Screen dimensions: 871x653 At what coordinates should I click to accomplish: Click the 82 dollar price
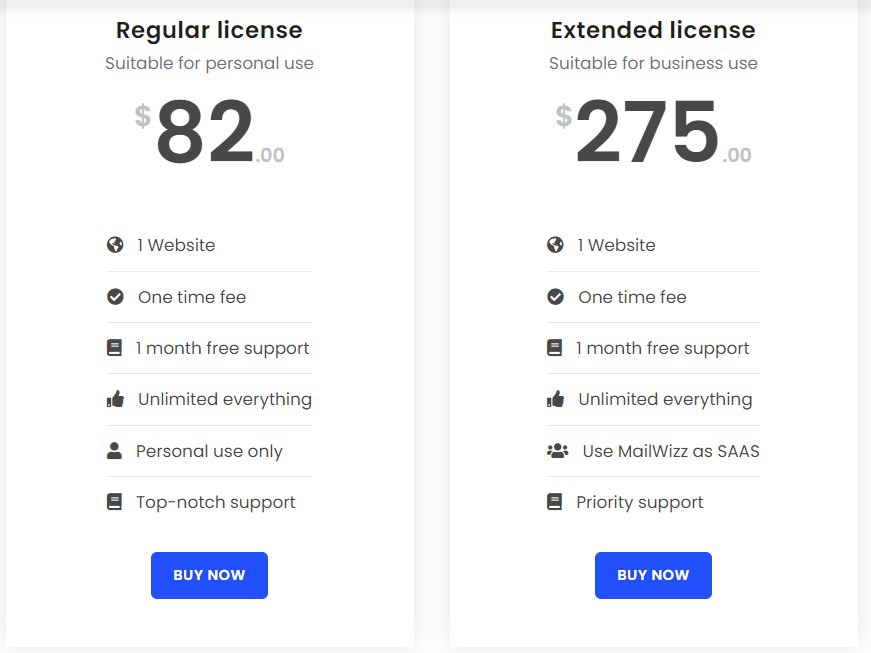pos(205,133)
